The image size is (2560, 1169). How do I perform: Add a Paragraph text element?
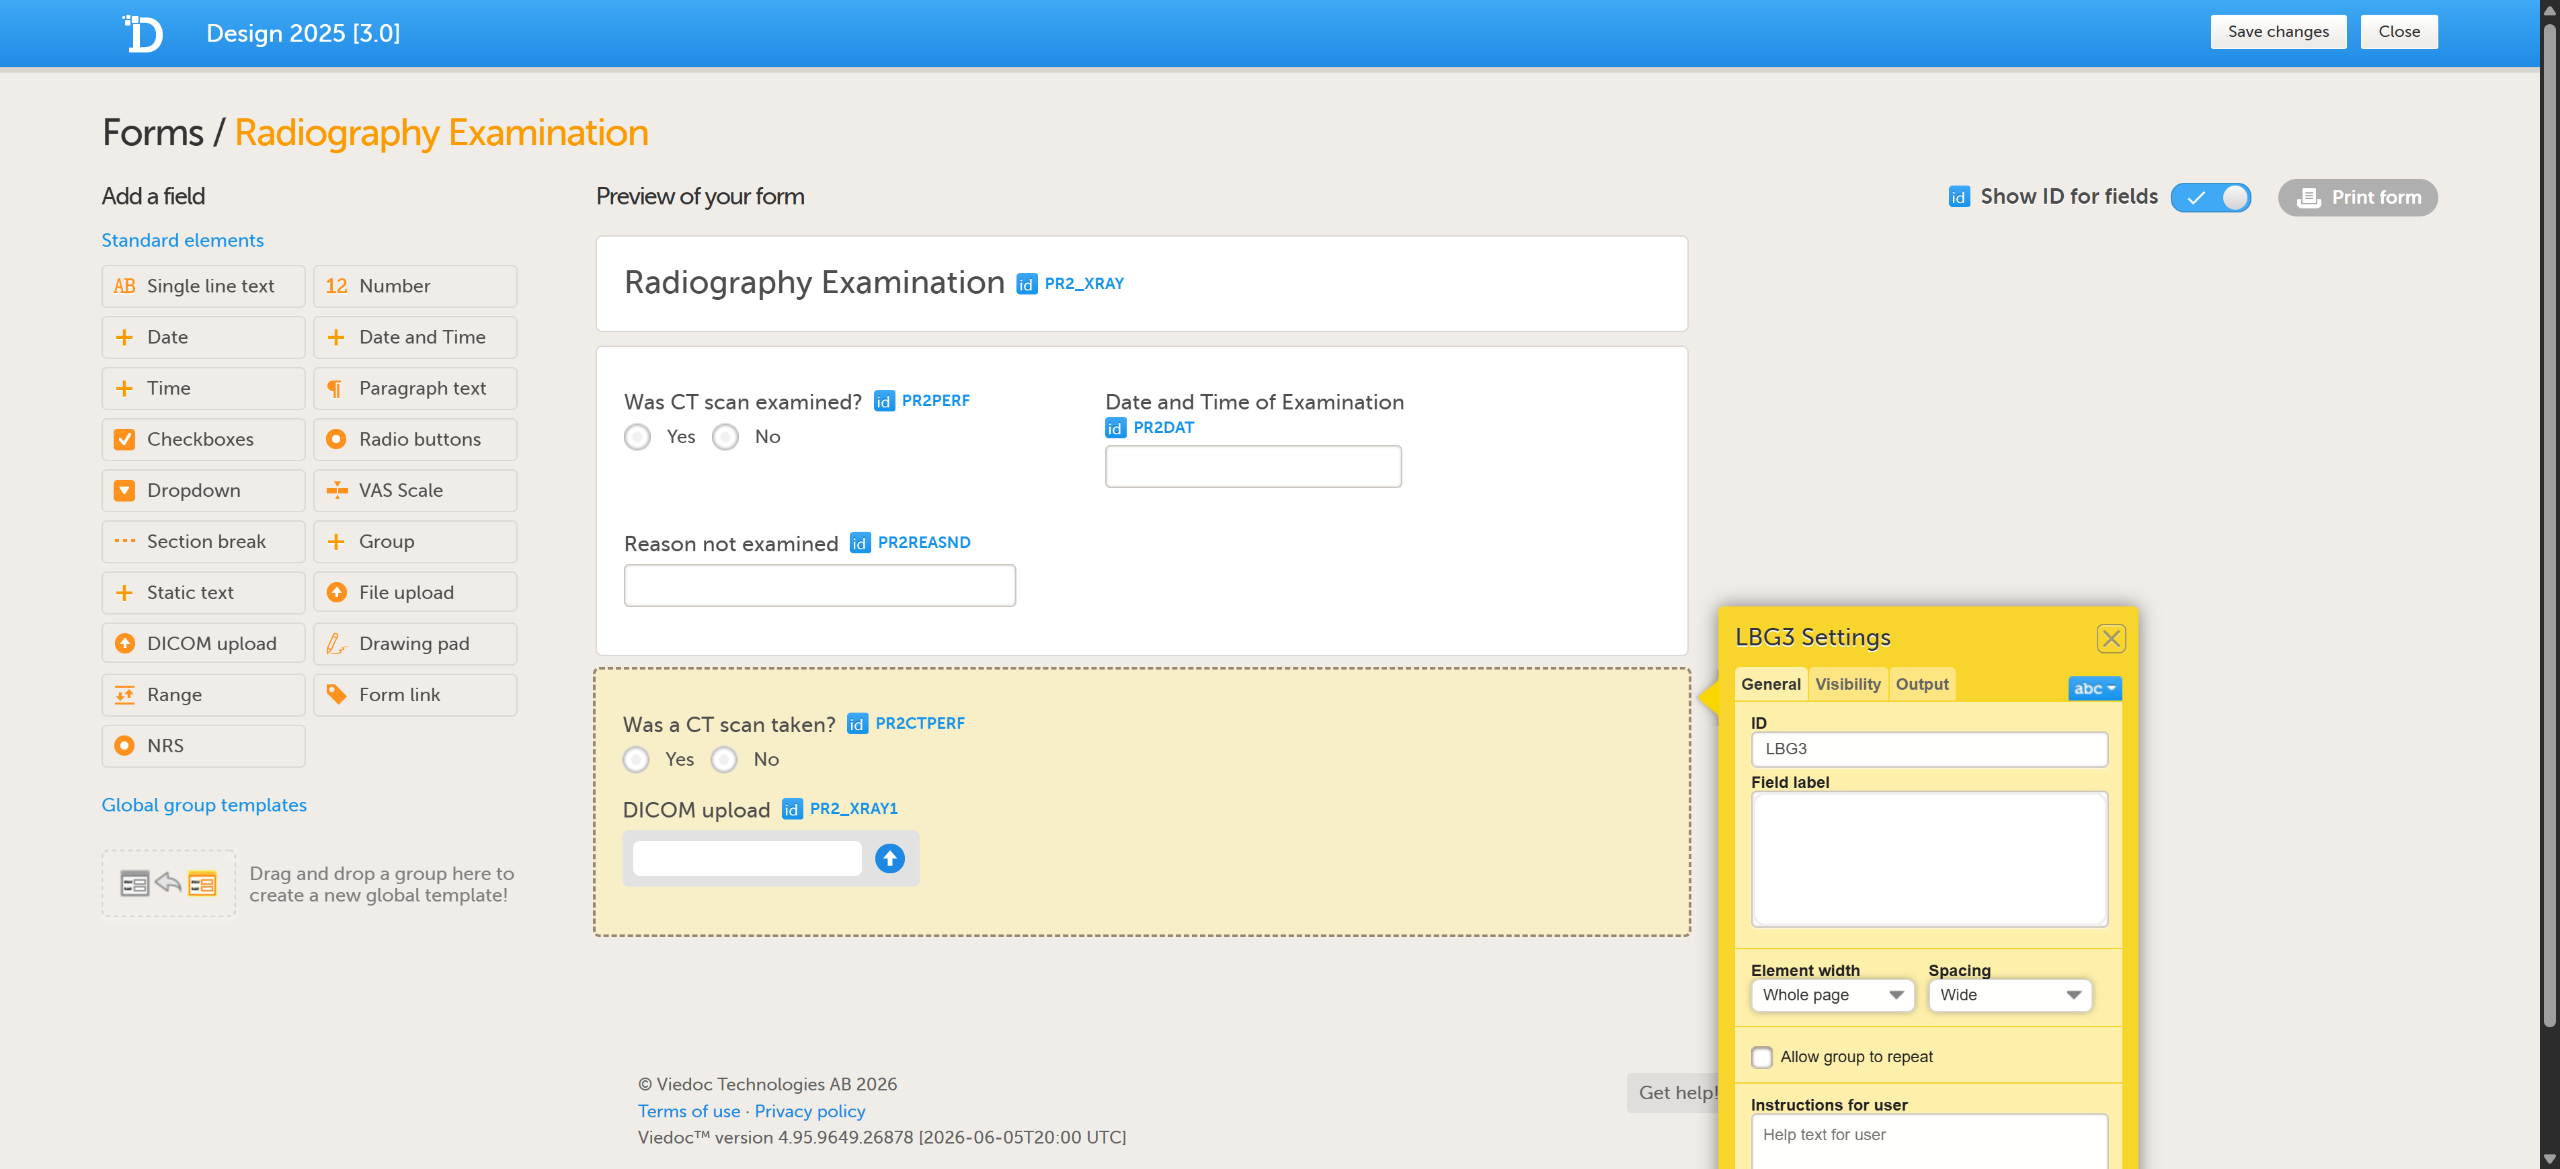coord(415,388)
